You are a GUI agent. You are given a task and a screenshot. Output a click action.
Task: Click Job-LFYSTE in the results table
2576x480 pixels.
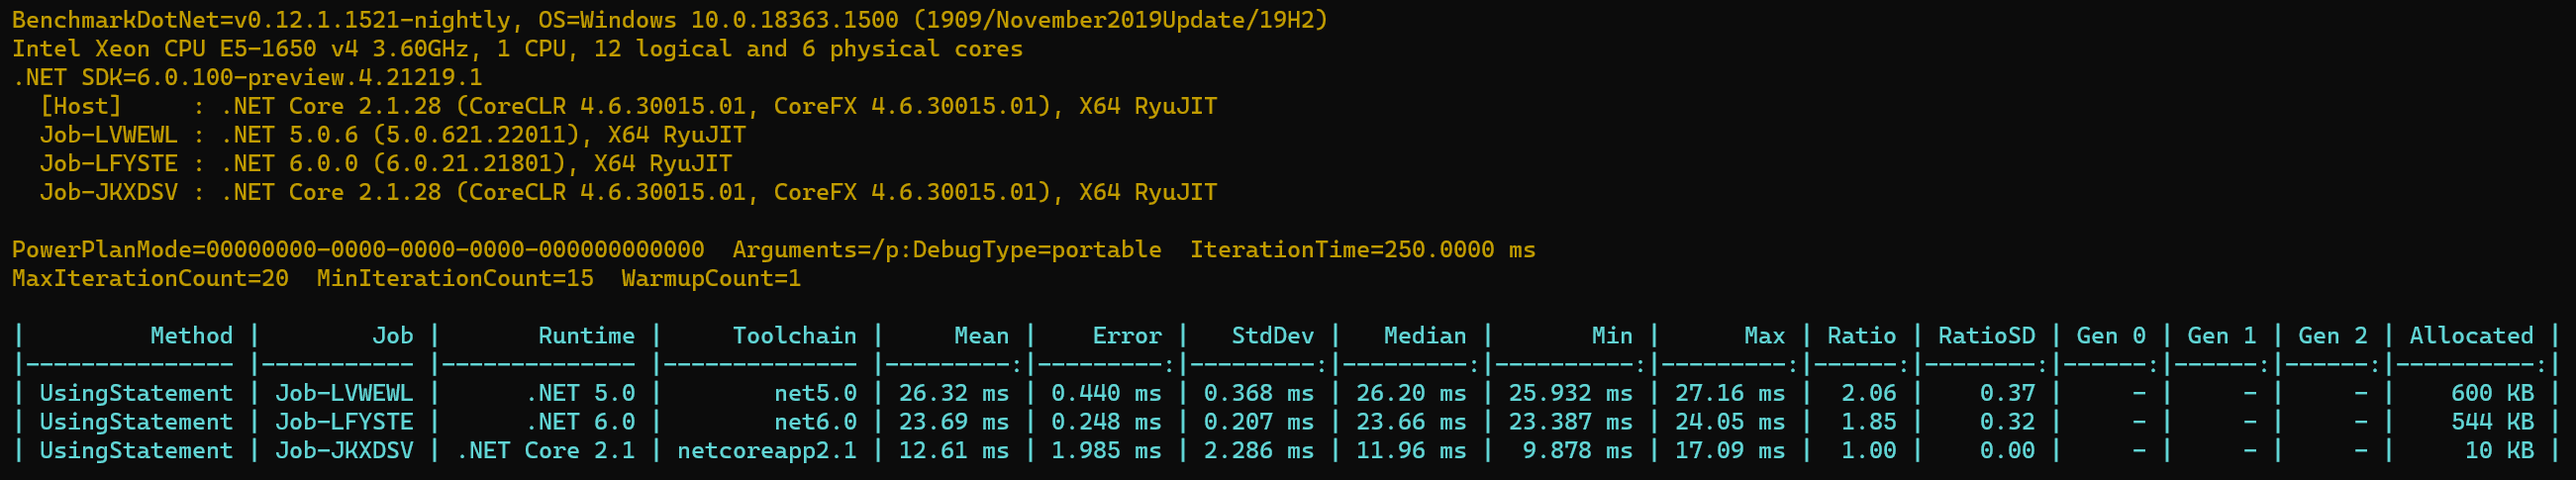pyautogui.click(x=344, y=422)
